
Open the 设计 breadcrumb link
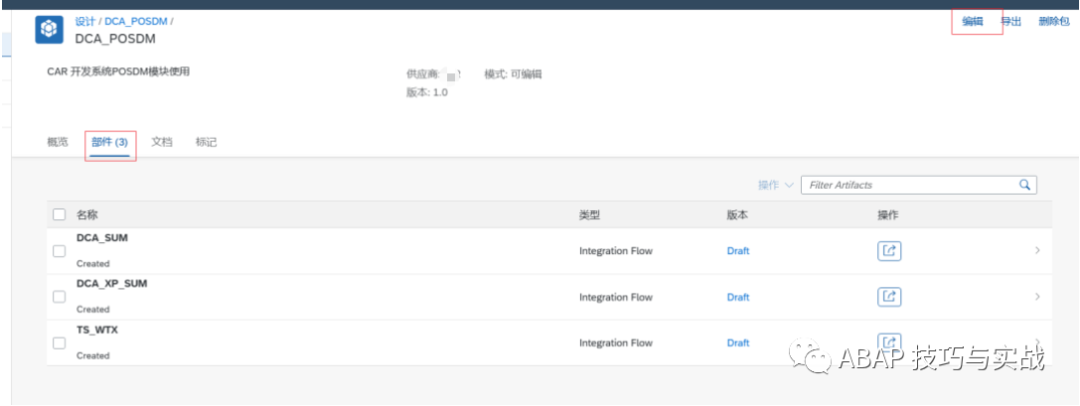(x=85, y=21)
